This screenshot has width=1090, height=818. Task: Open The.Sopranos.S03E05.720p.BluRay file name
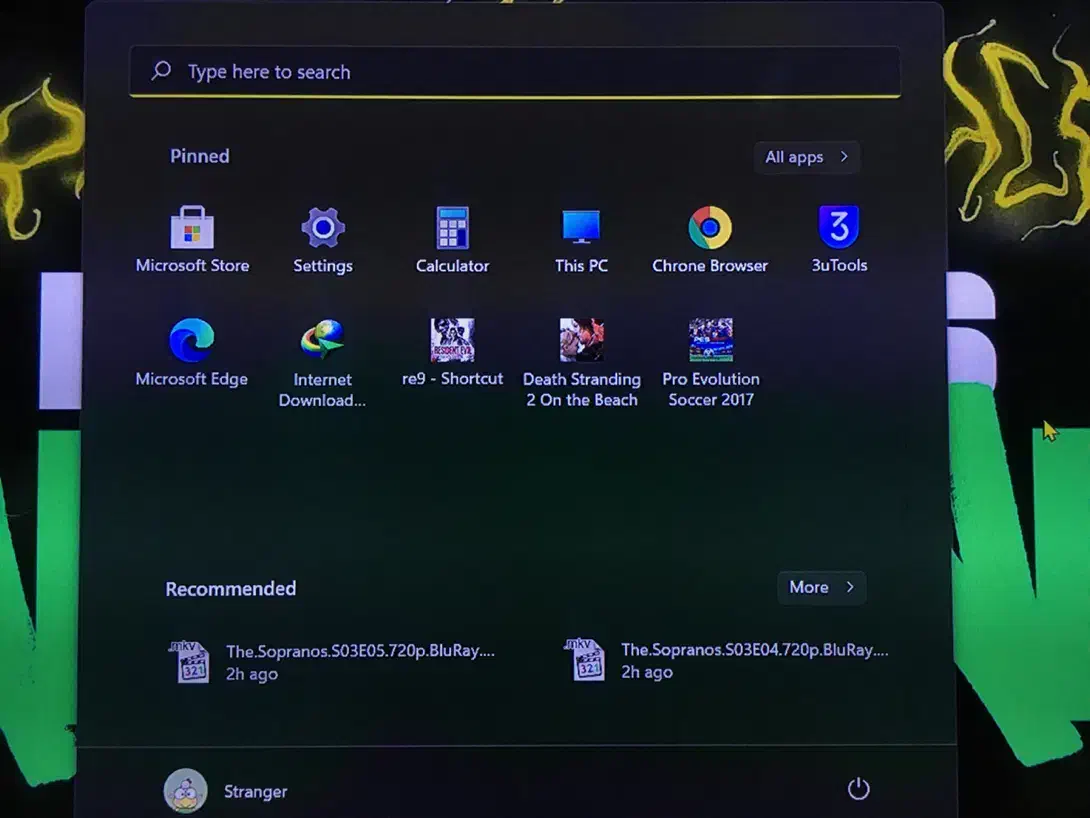pos(360,651)
